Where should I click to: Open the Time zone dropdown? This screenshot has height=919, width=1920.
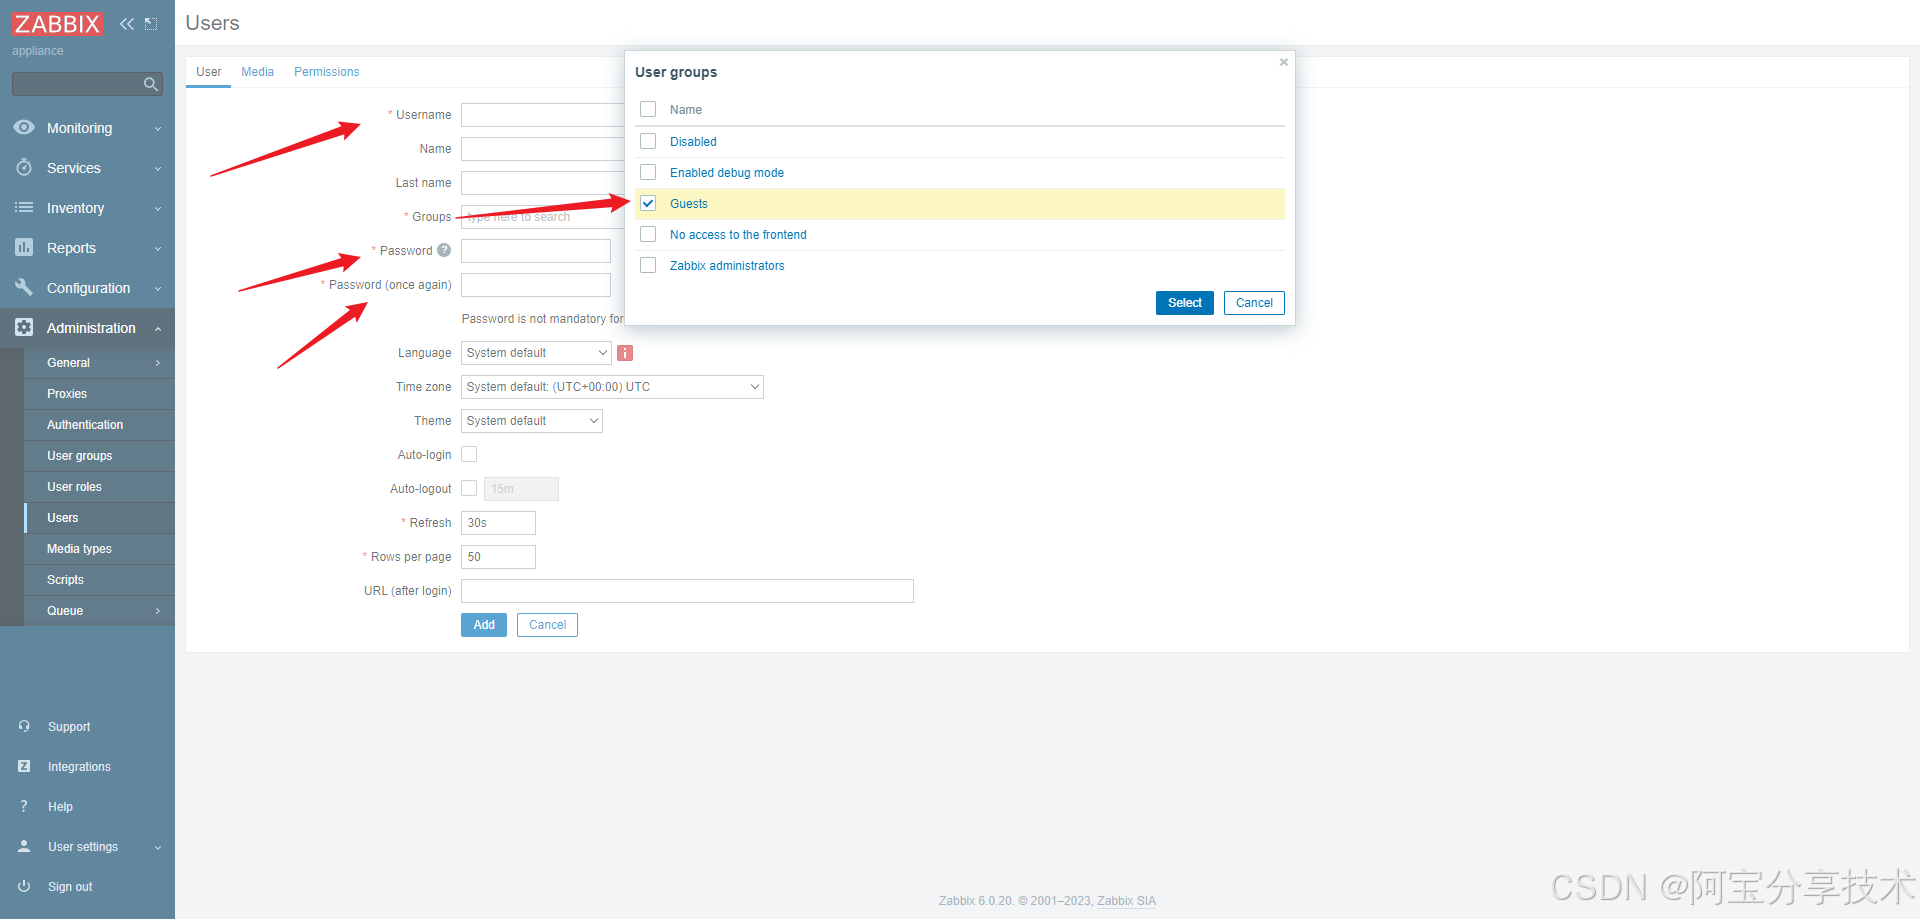tap(612, 387)
